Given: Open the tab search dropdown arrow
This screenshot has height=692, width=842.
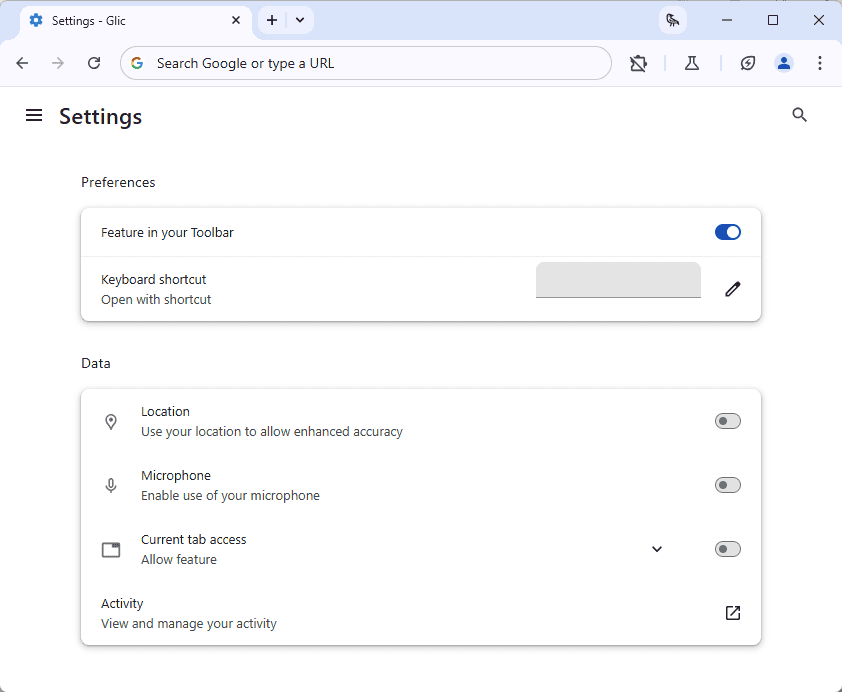Looking at the screenshot, I should 300,20.
